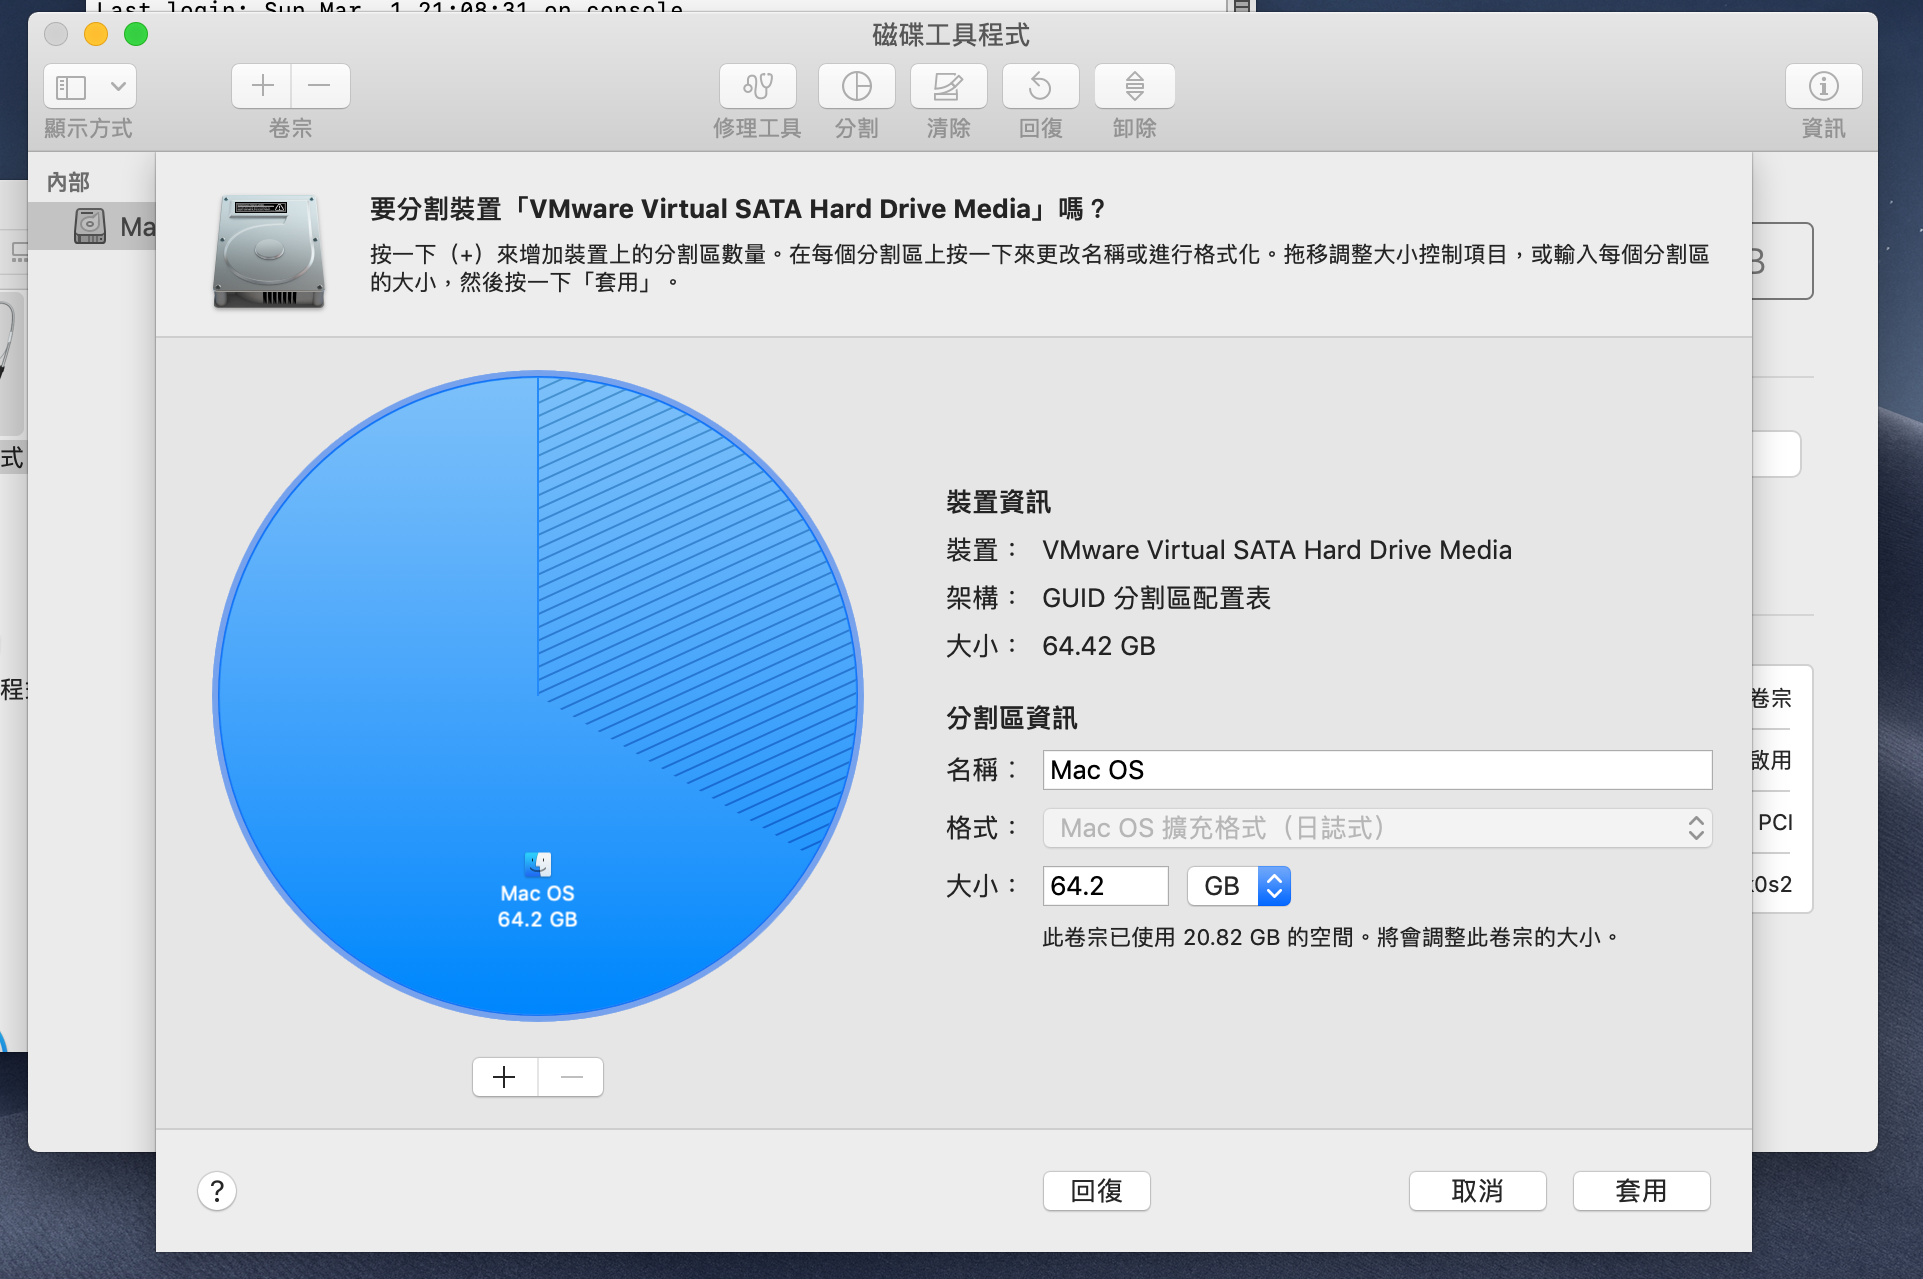Add a partition with the plus button below the pie chart
The width and height of the screenshot is (1923, 1279).
[505, 1077]
